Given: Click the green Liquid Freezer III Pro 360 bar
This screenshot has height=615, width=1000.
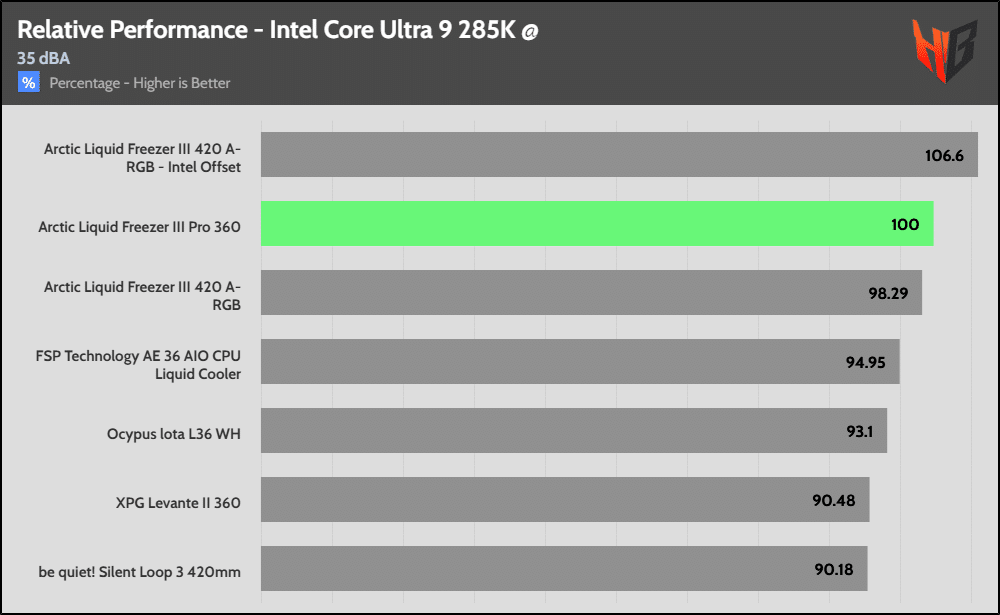Looking at the screenshot, I should [x=597, y=224].
